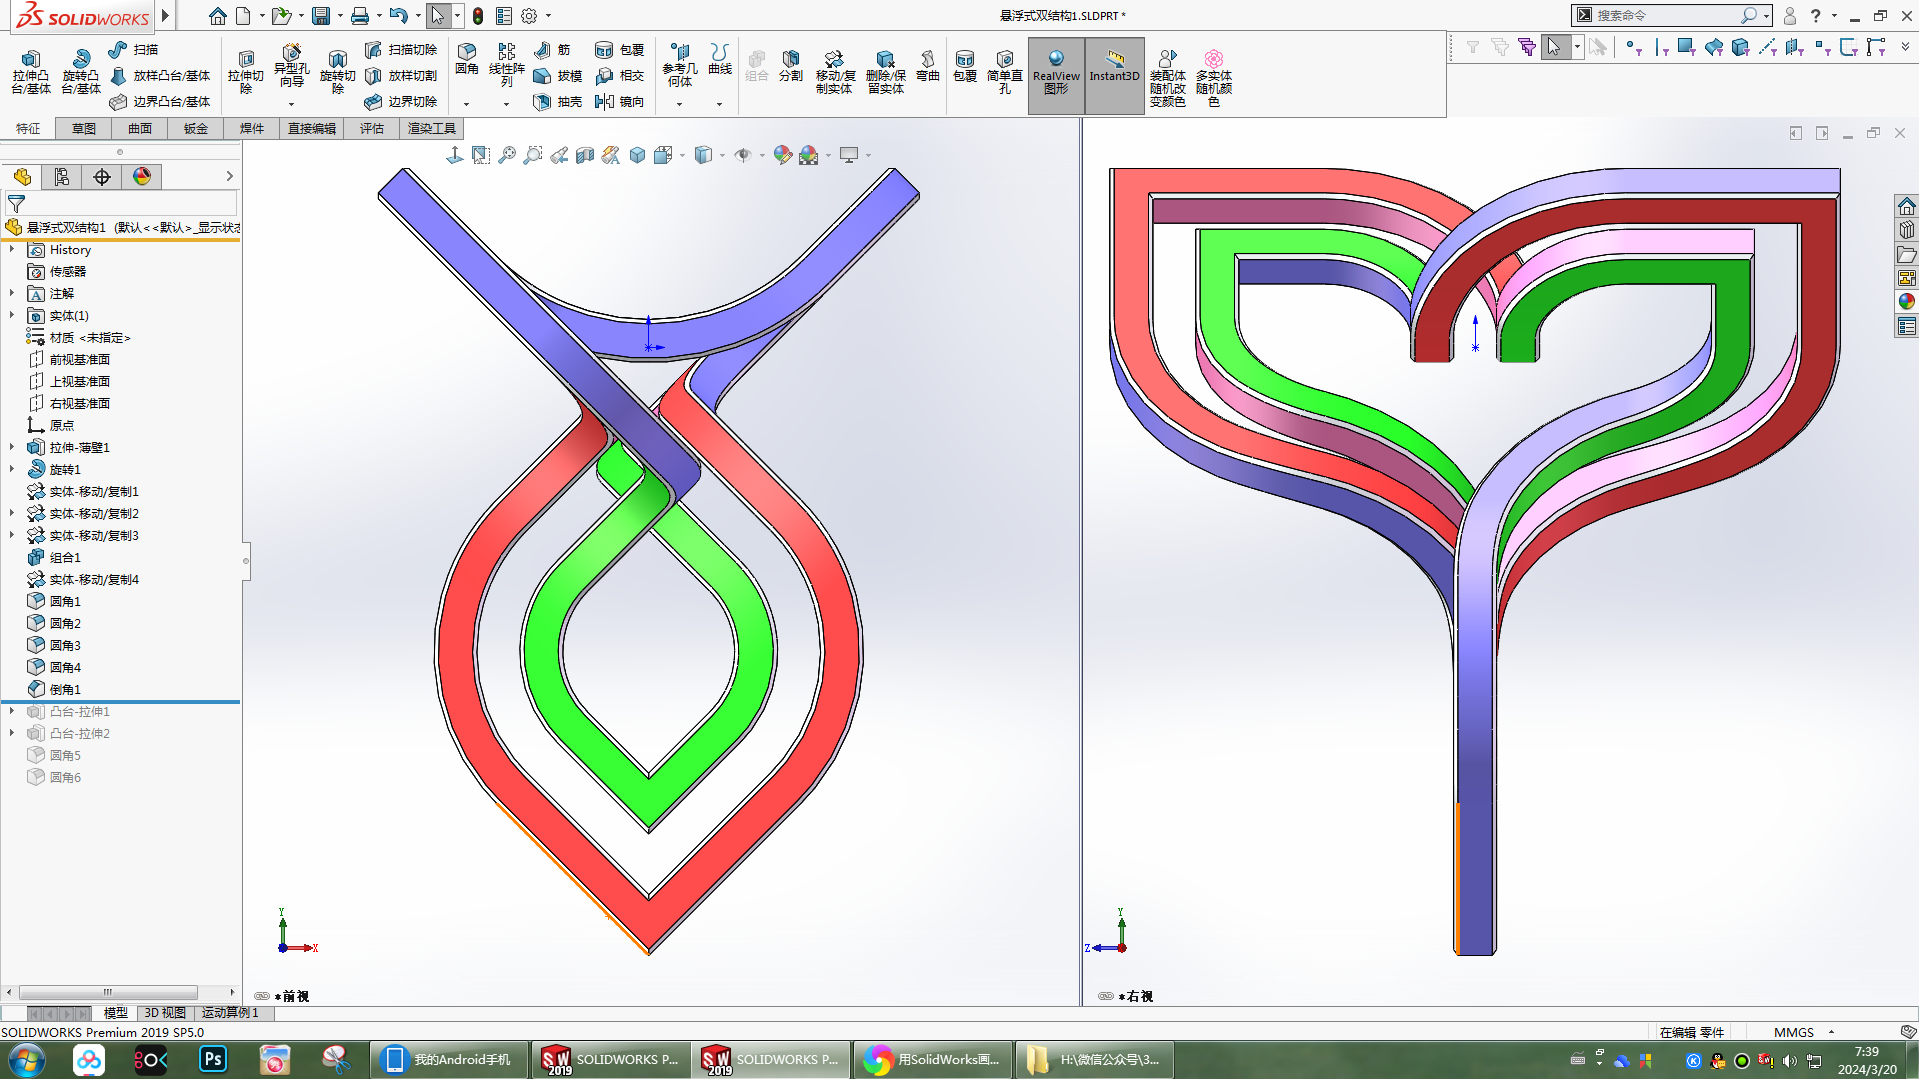Open the 拉伸切除 extruded cut tool
1919x1079 pixels.
[246, 72]
